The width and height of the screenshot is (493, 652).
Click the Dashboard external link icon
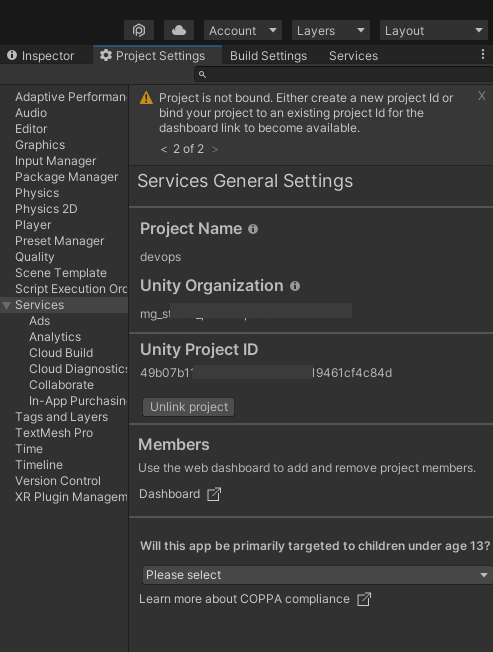(214, 494)
